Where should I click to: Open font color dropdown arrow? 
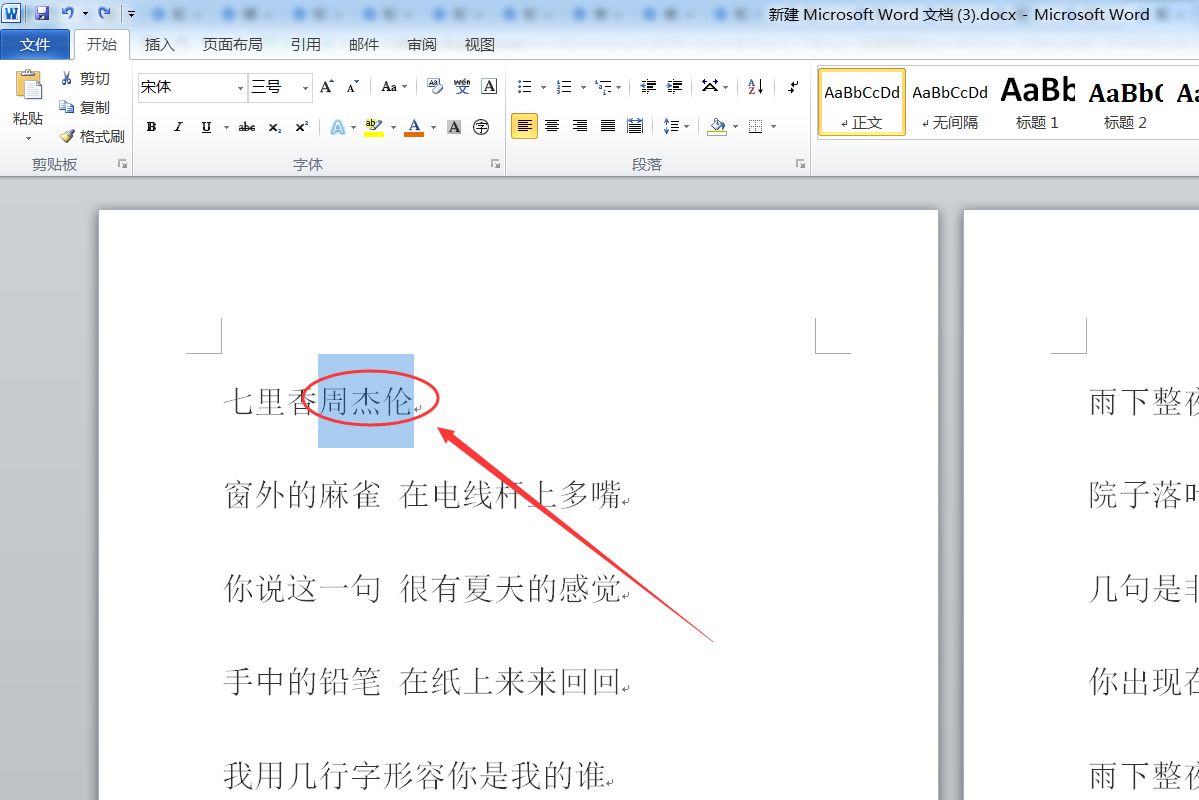(x=434, y=127)
